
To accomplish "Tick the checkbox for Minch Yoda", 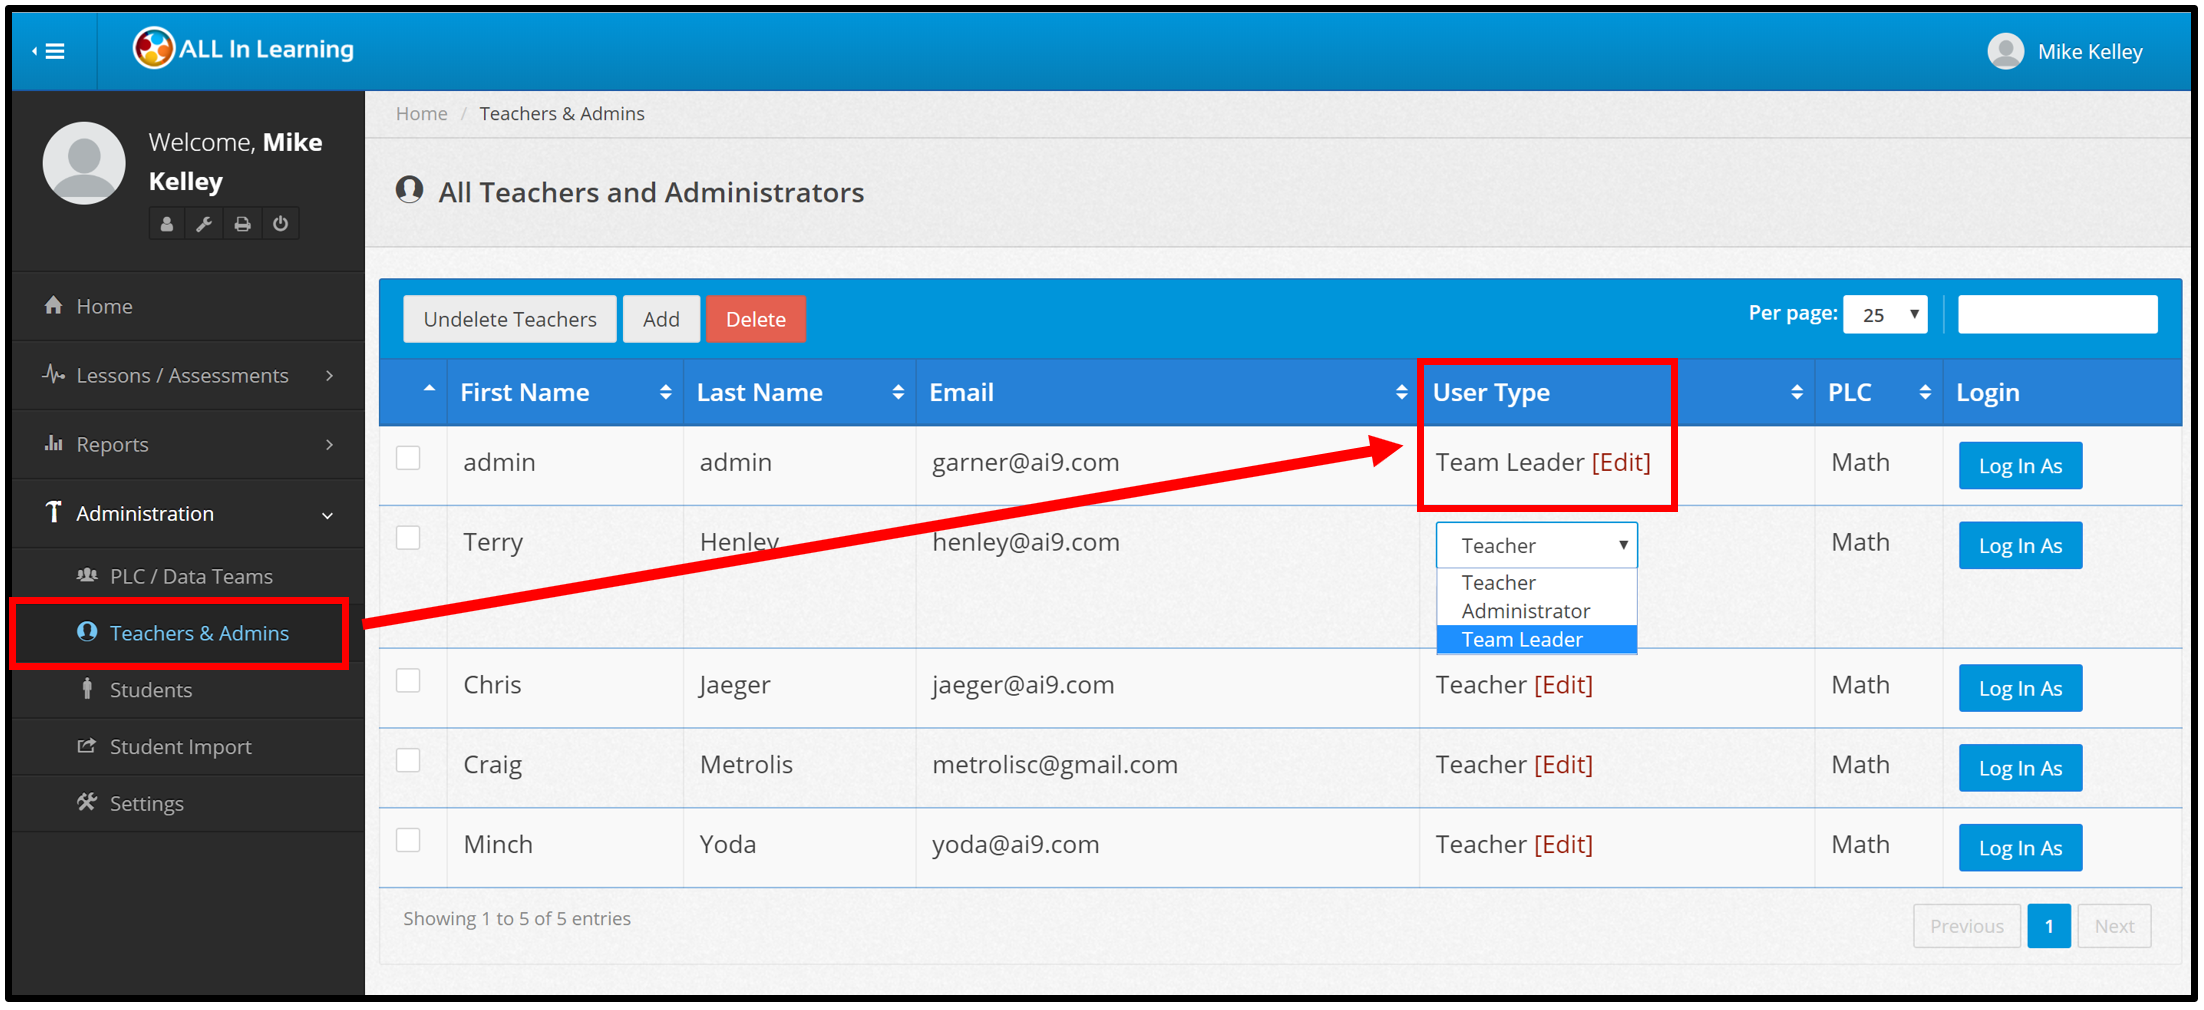I will 408,840.
